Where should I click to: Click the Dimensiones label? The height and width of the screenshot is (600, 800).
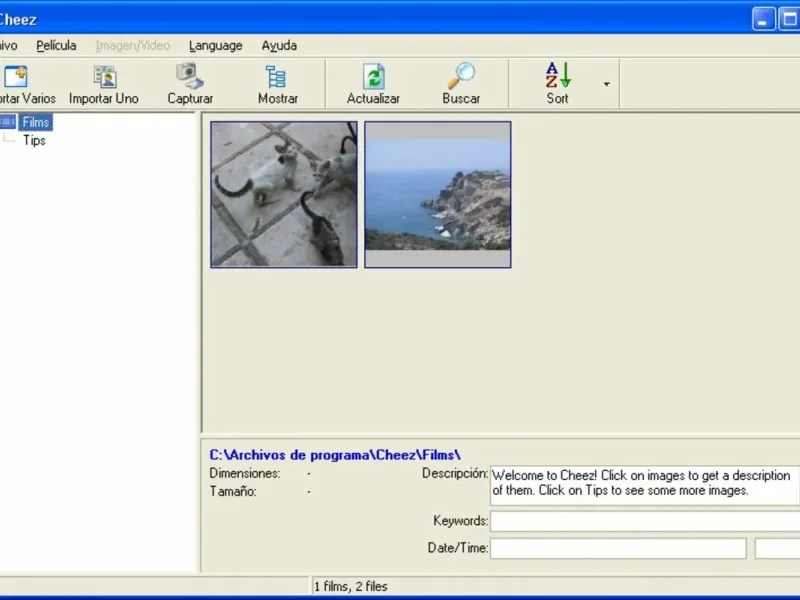tap(245, 473)
